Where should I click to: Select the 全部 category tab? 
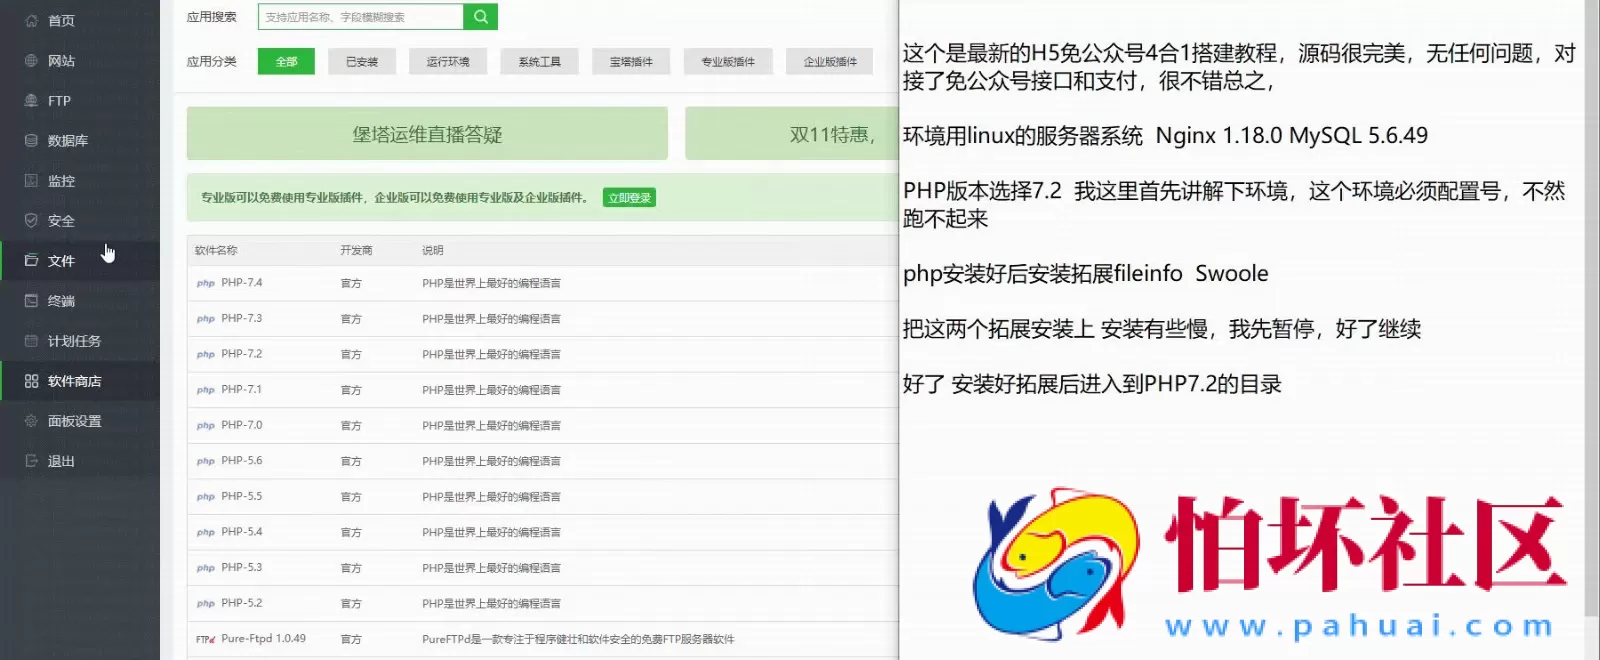286,61
